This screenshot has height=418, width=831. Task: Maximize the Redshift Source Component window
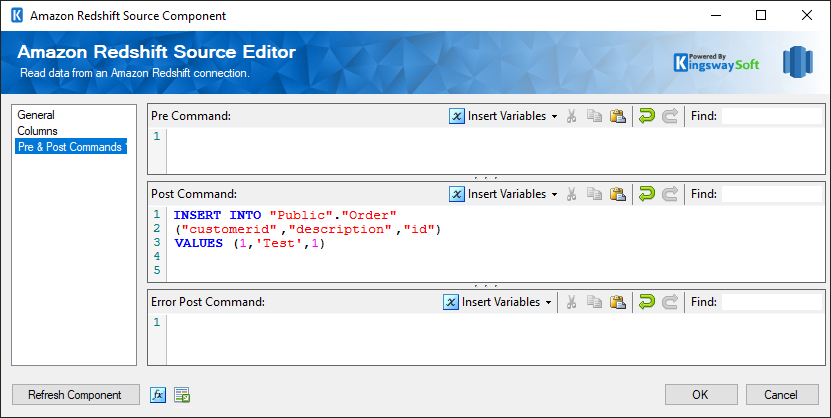coord(761,15)
